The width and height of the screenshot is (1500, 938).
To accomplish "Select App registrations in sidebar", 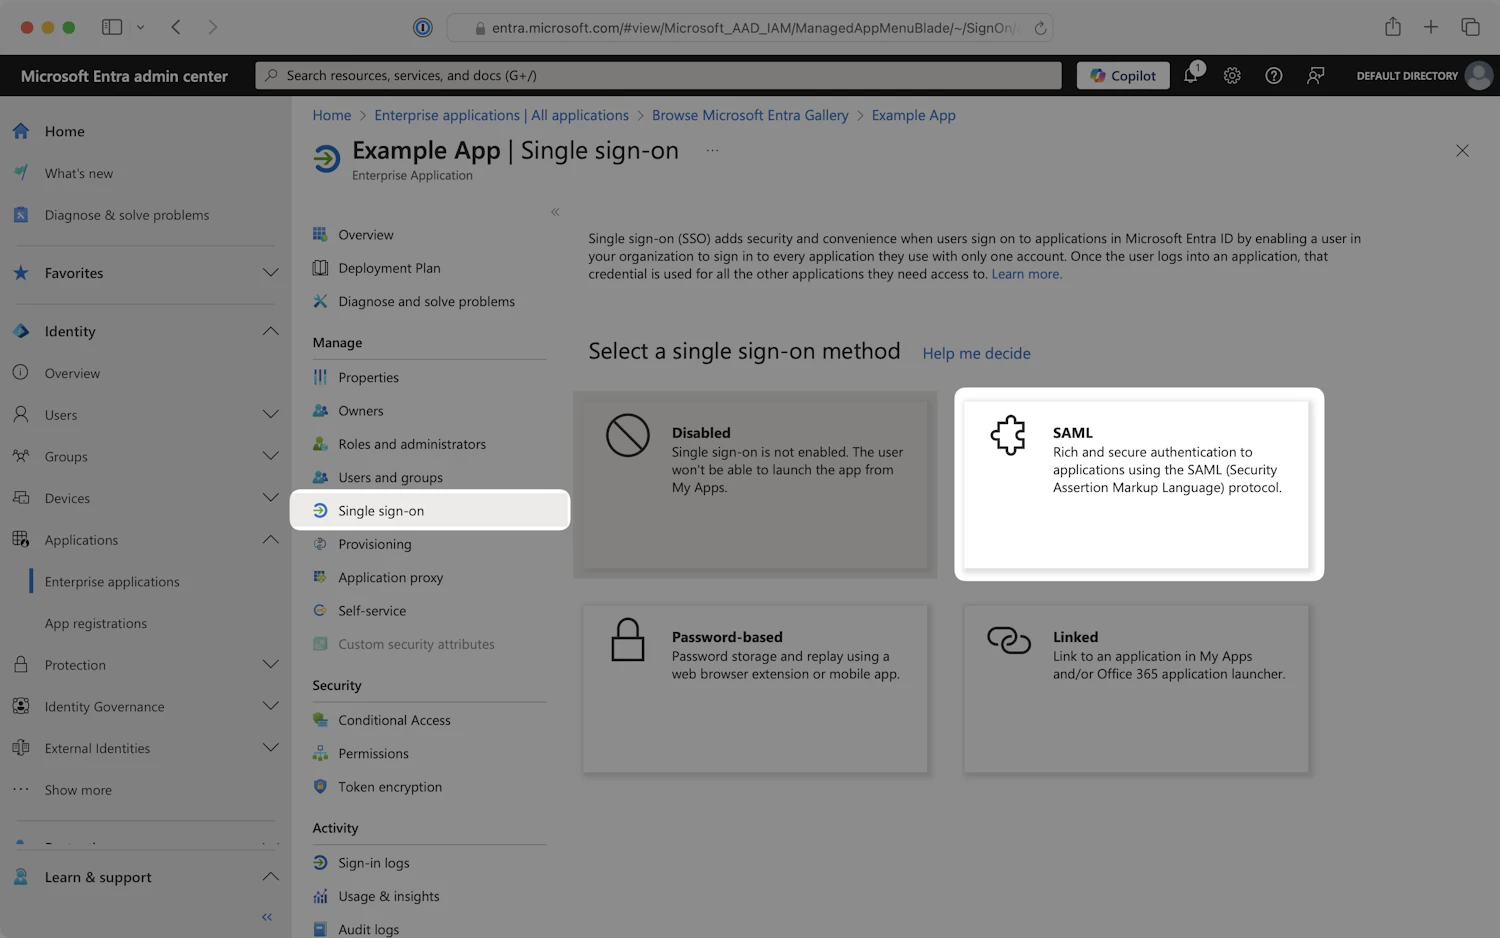I will click(x=96, y=623).
